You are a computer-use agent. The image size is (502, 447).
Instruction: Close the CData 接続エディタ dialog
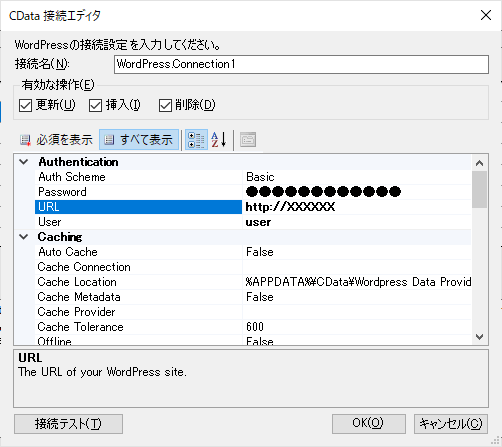[x=486, y=15]
